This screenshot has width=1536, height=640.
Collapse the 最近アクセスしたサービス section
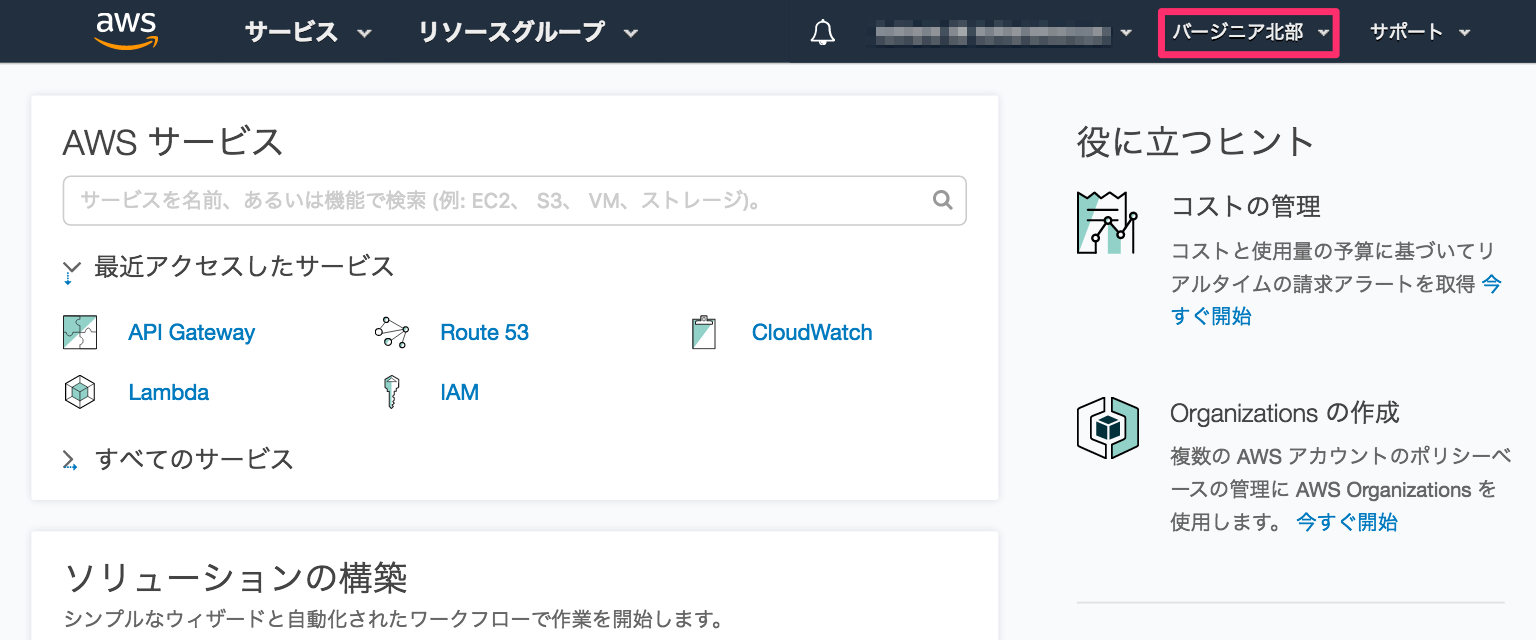click(x=228, y=267)
